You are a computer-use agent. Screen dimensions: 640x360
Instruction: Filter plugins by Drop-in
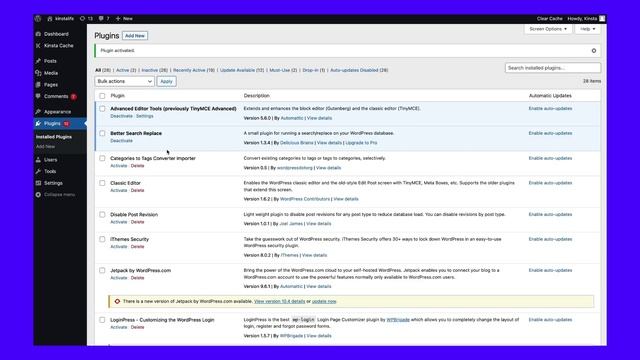[314, 70]
